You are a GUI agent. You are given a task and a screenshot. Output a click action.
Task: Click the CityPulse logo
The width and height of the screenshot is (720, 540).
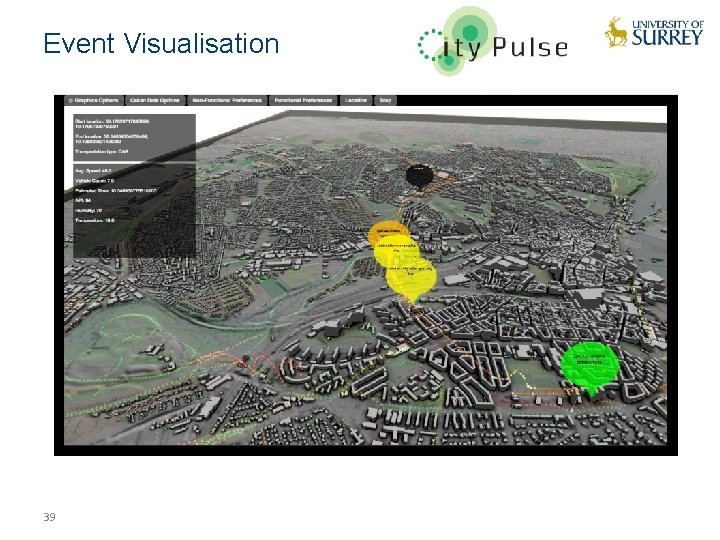tap(493, 42)
